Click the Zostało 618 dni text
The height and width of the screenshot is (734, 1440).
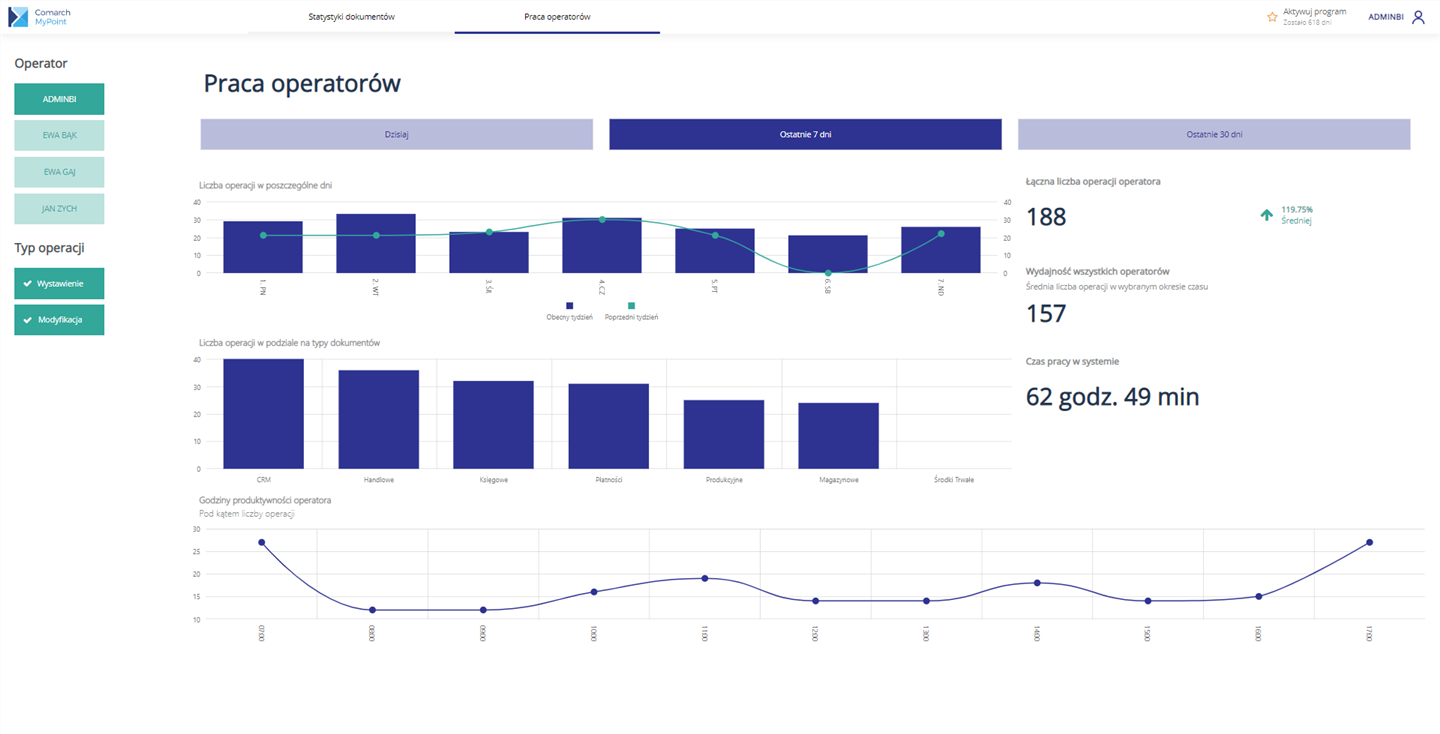(1309, 22)
